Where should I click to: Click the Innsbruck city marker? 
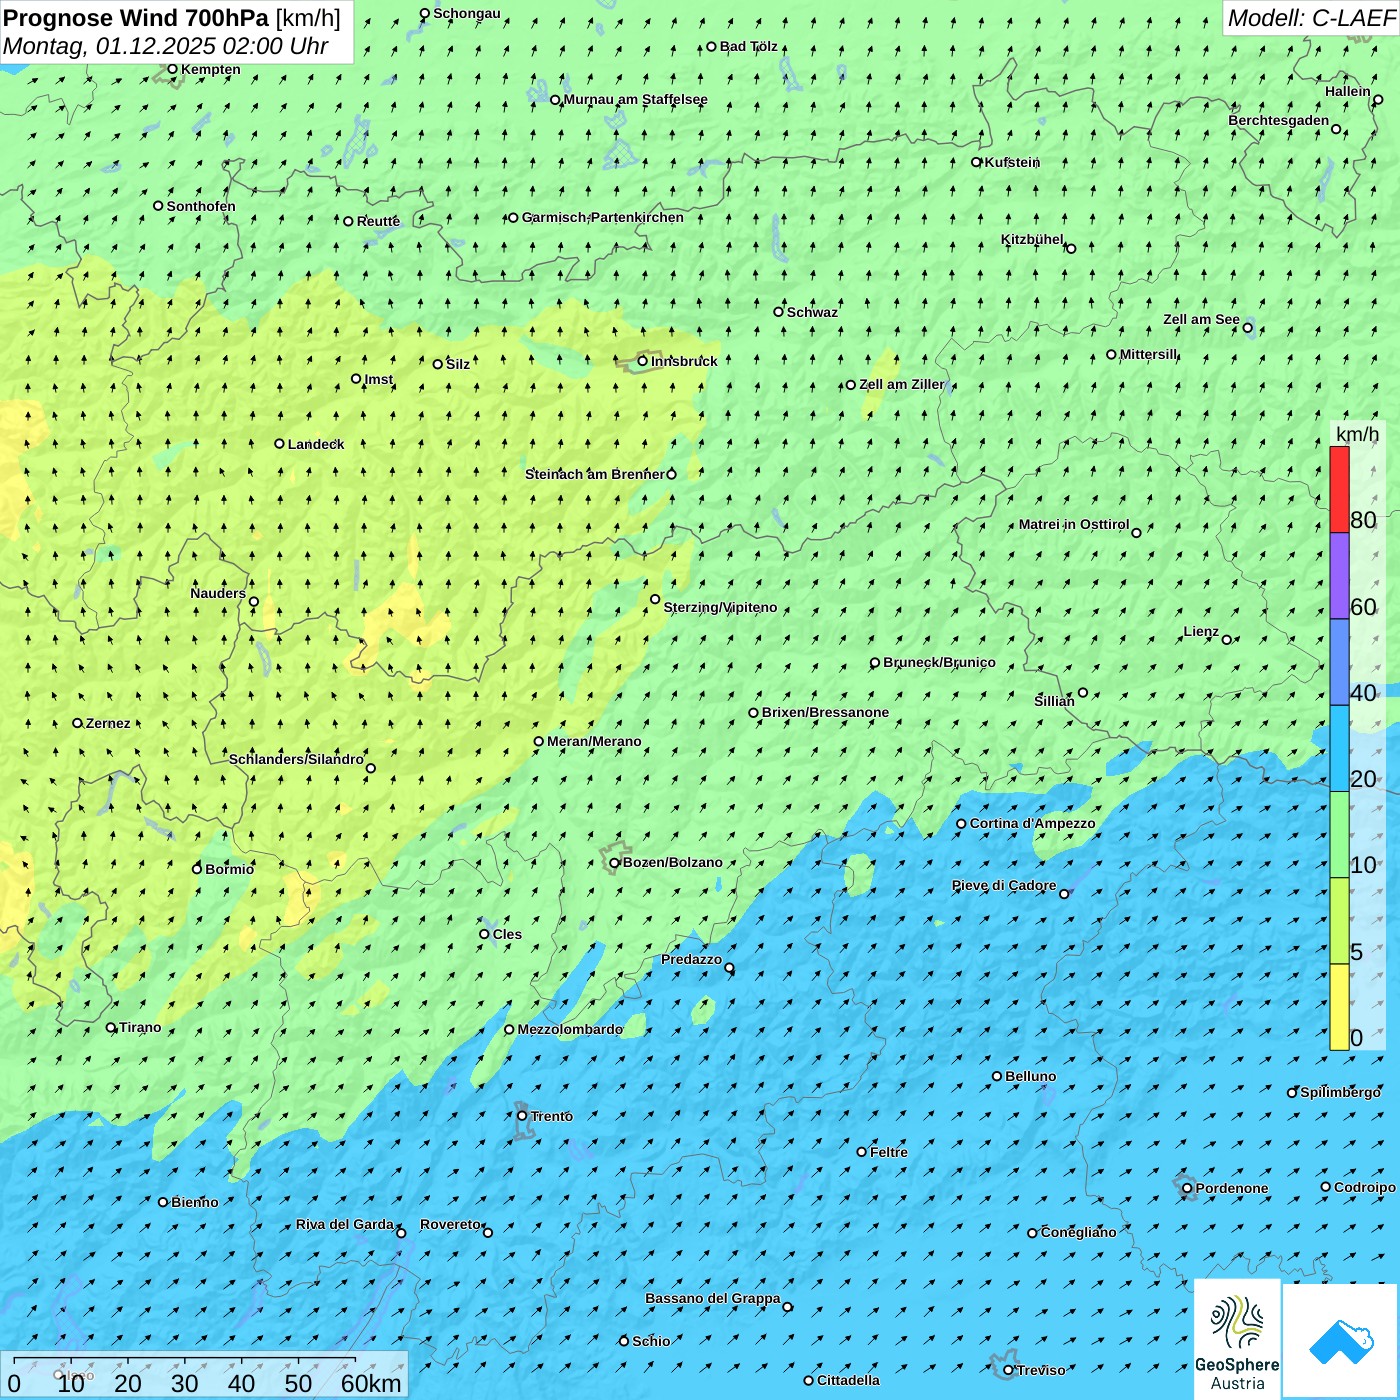tap(643, 361)
